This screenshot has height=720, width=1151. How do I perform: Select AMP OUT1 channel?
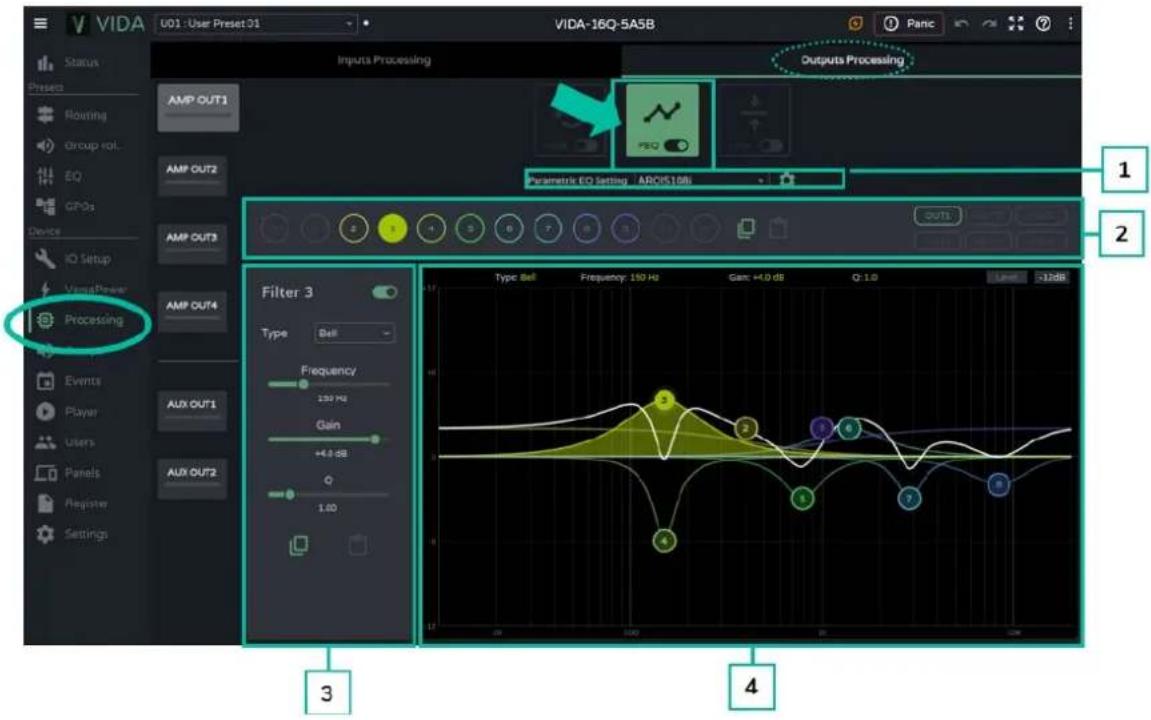[x=197, y=107]
